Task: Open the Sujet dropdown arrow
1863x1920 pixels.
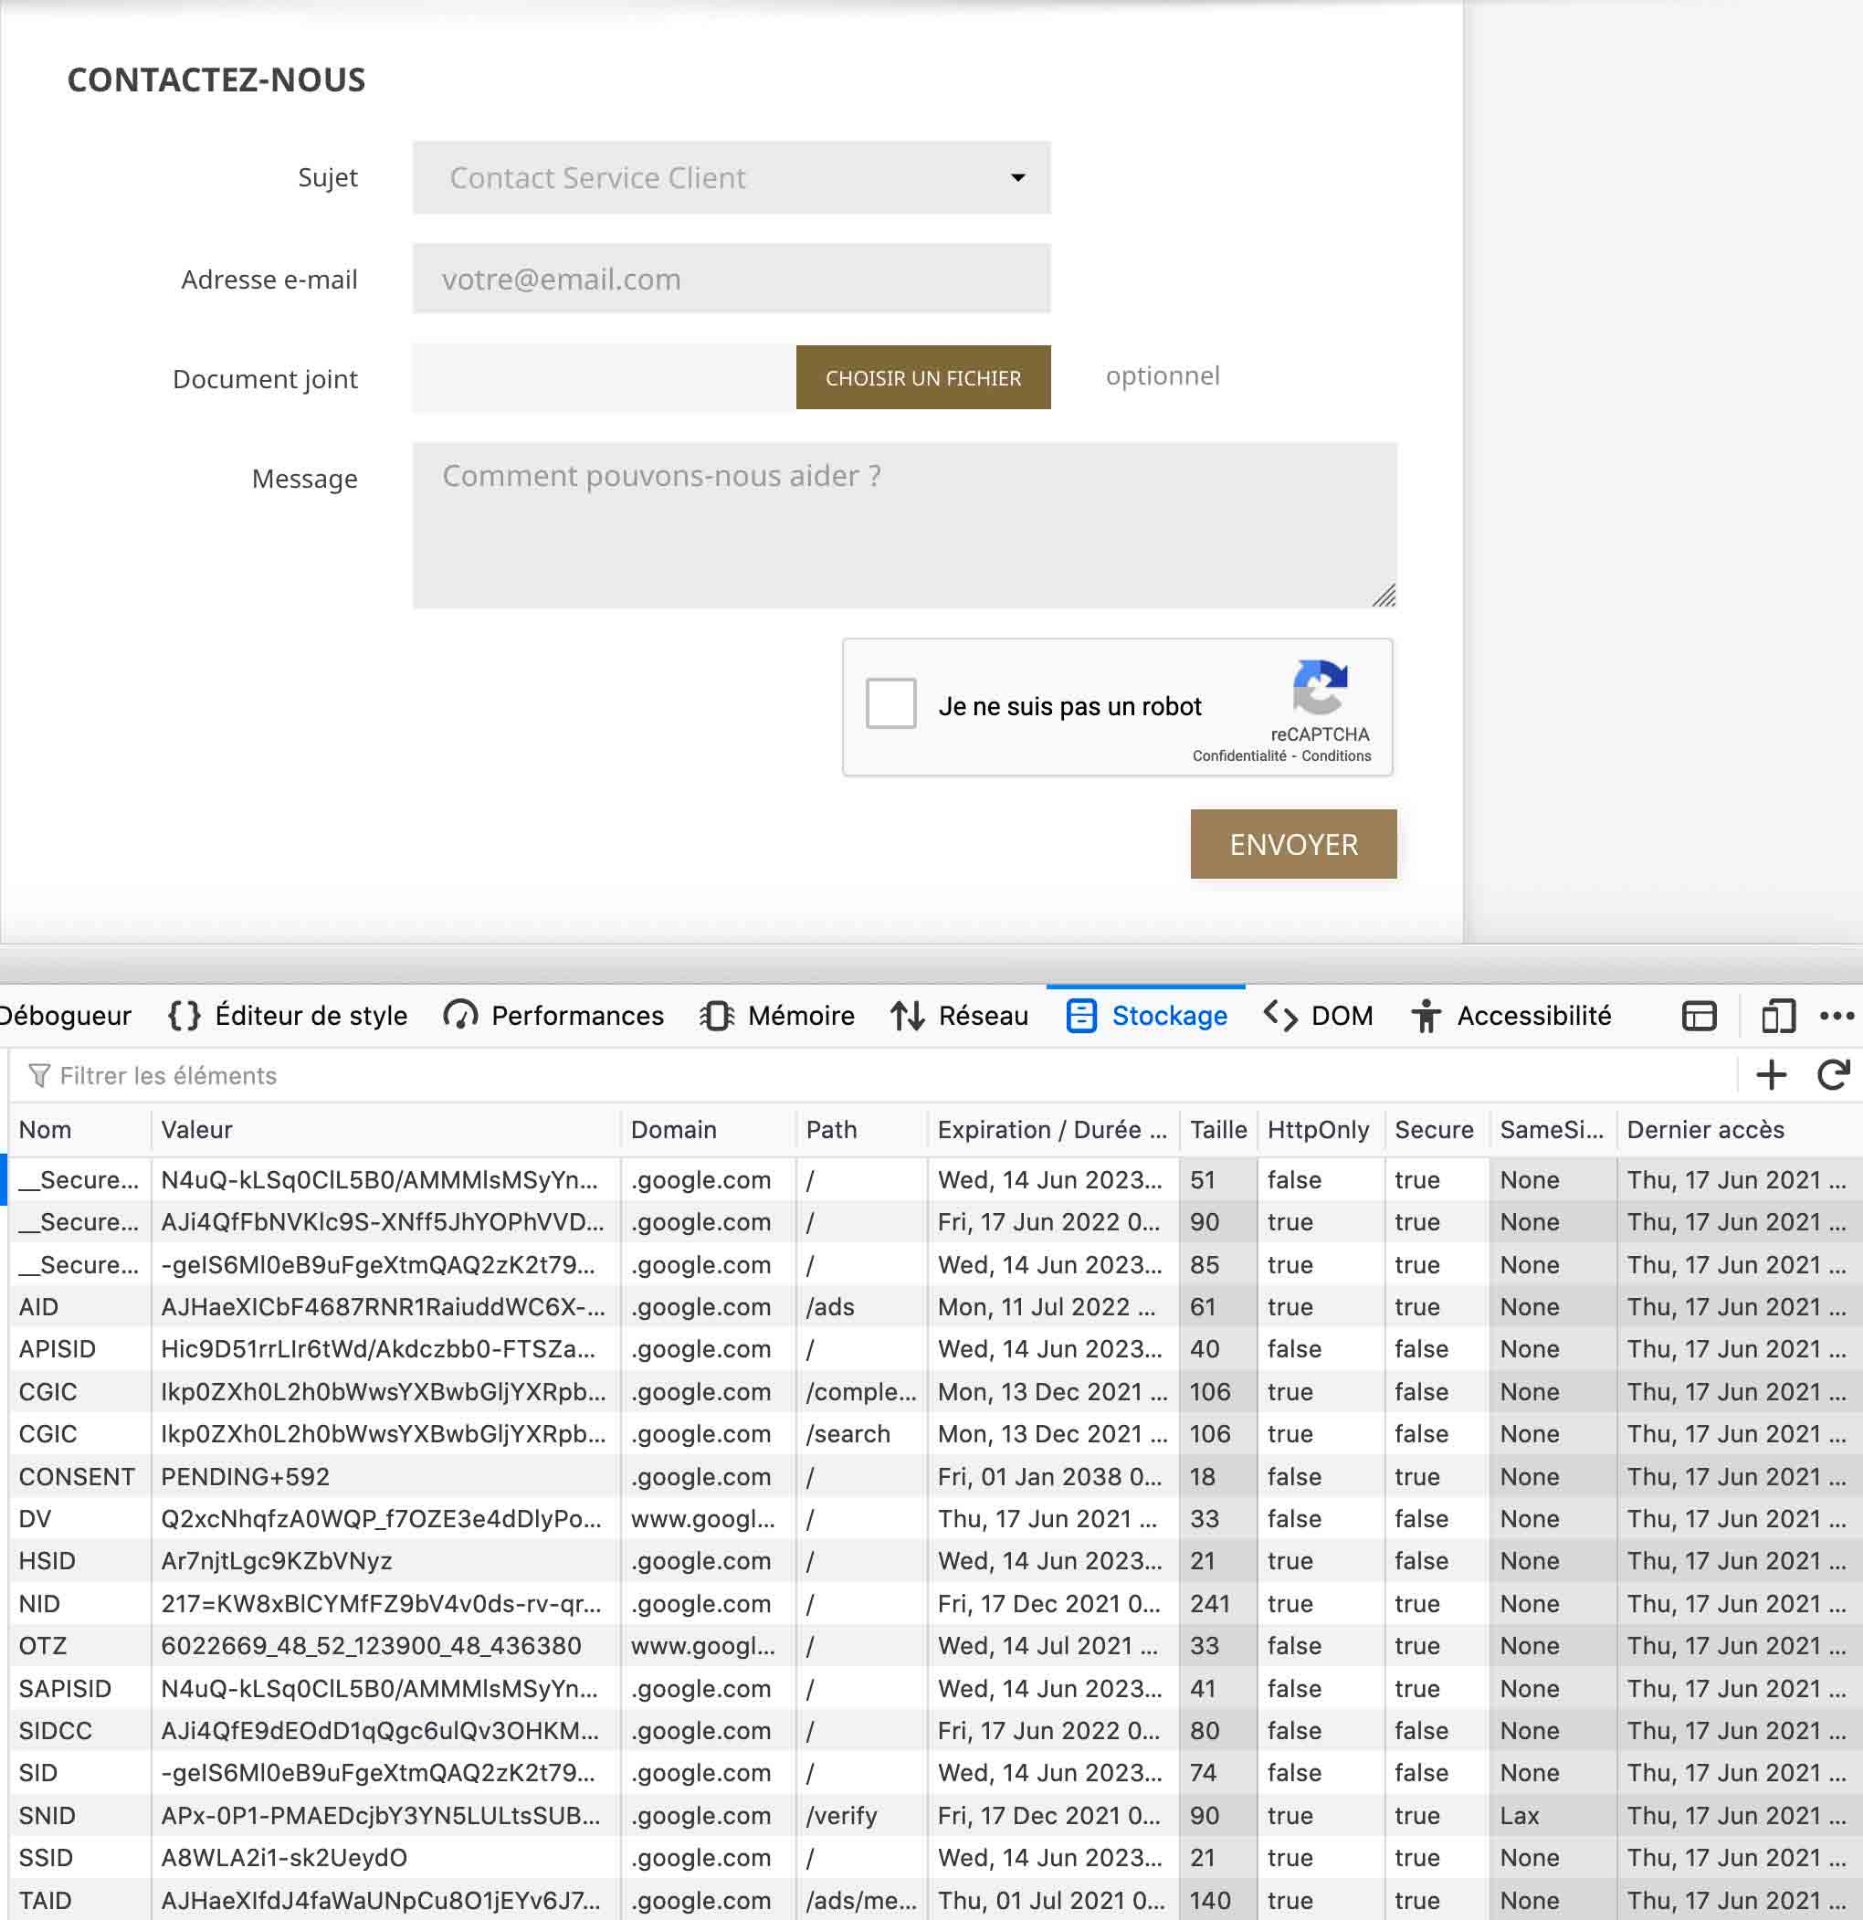Action: pos(1018,178)
